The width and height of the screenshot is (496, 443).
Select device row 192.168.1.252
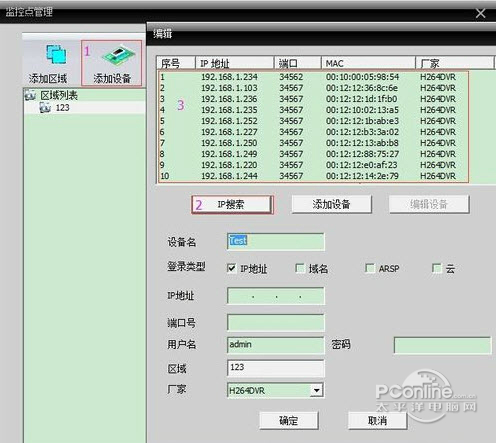[x=313, y=121]
